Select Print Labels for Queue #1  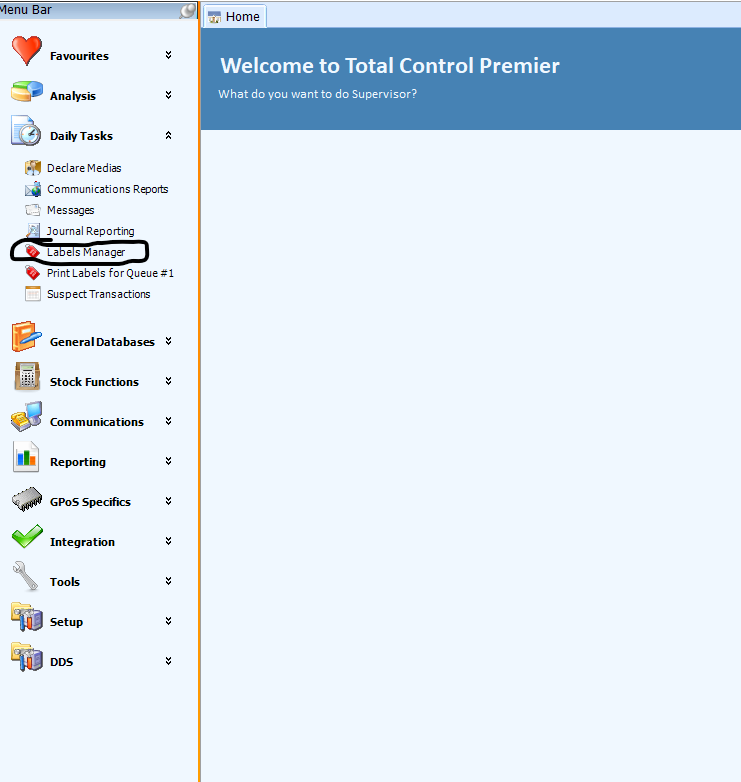(x=110, y=273)
